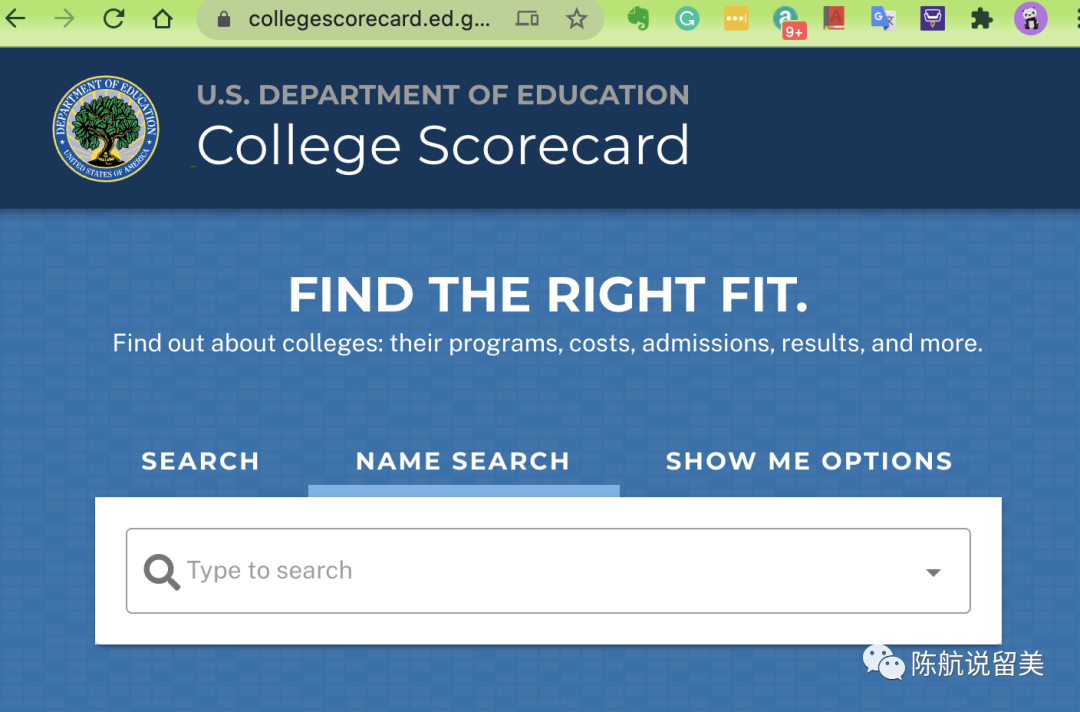The image size is (1080, 712).
Task: Open the Grammarly extension
Action: pos(687,19)
